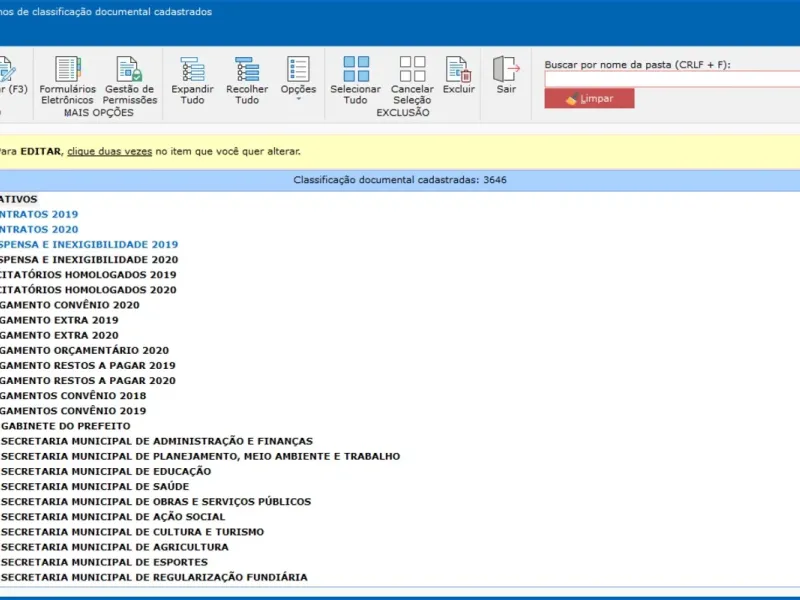
Task: Click Expandir Tudo icon
Action: click(x=192, y=69)
